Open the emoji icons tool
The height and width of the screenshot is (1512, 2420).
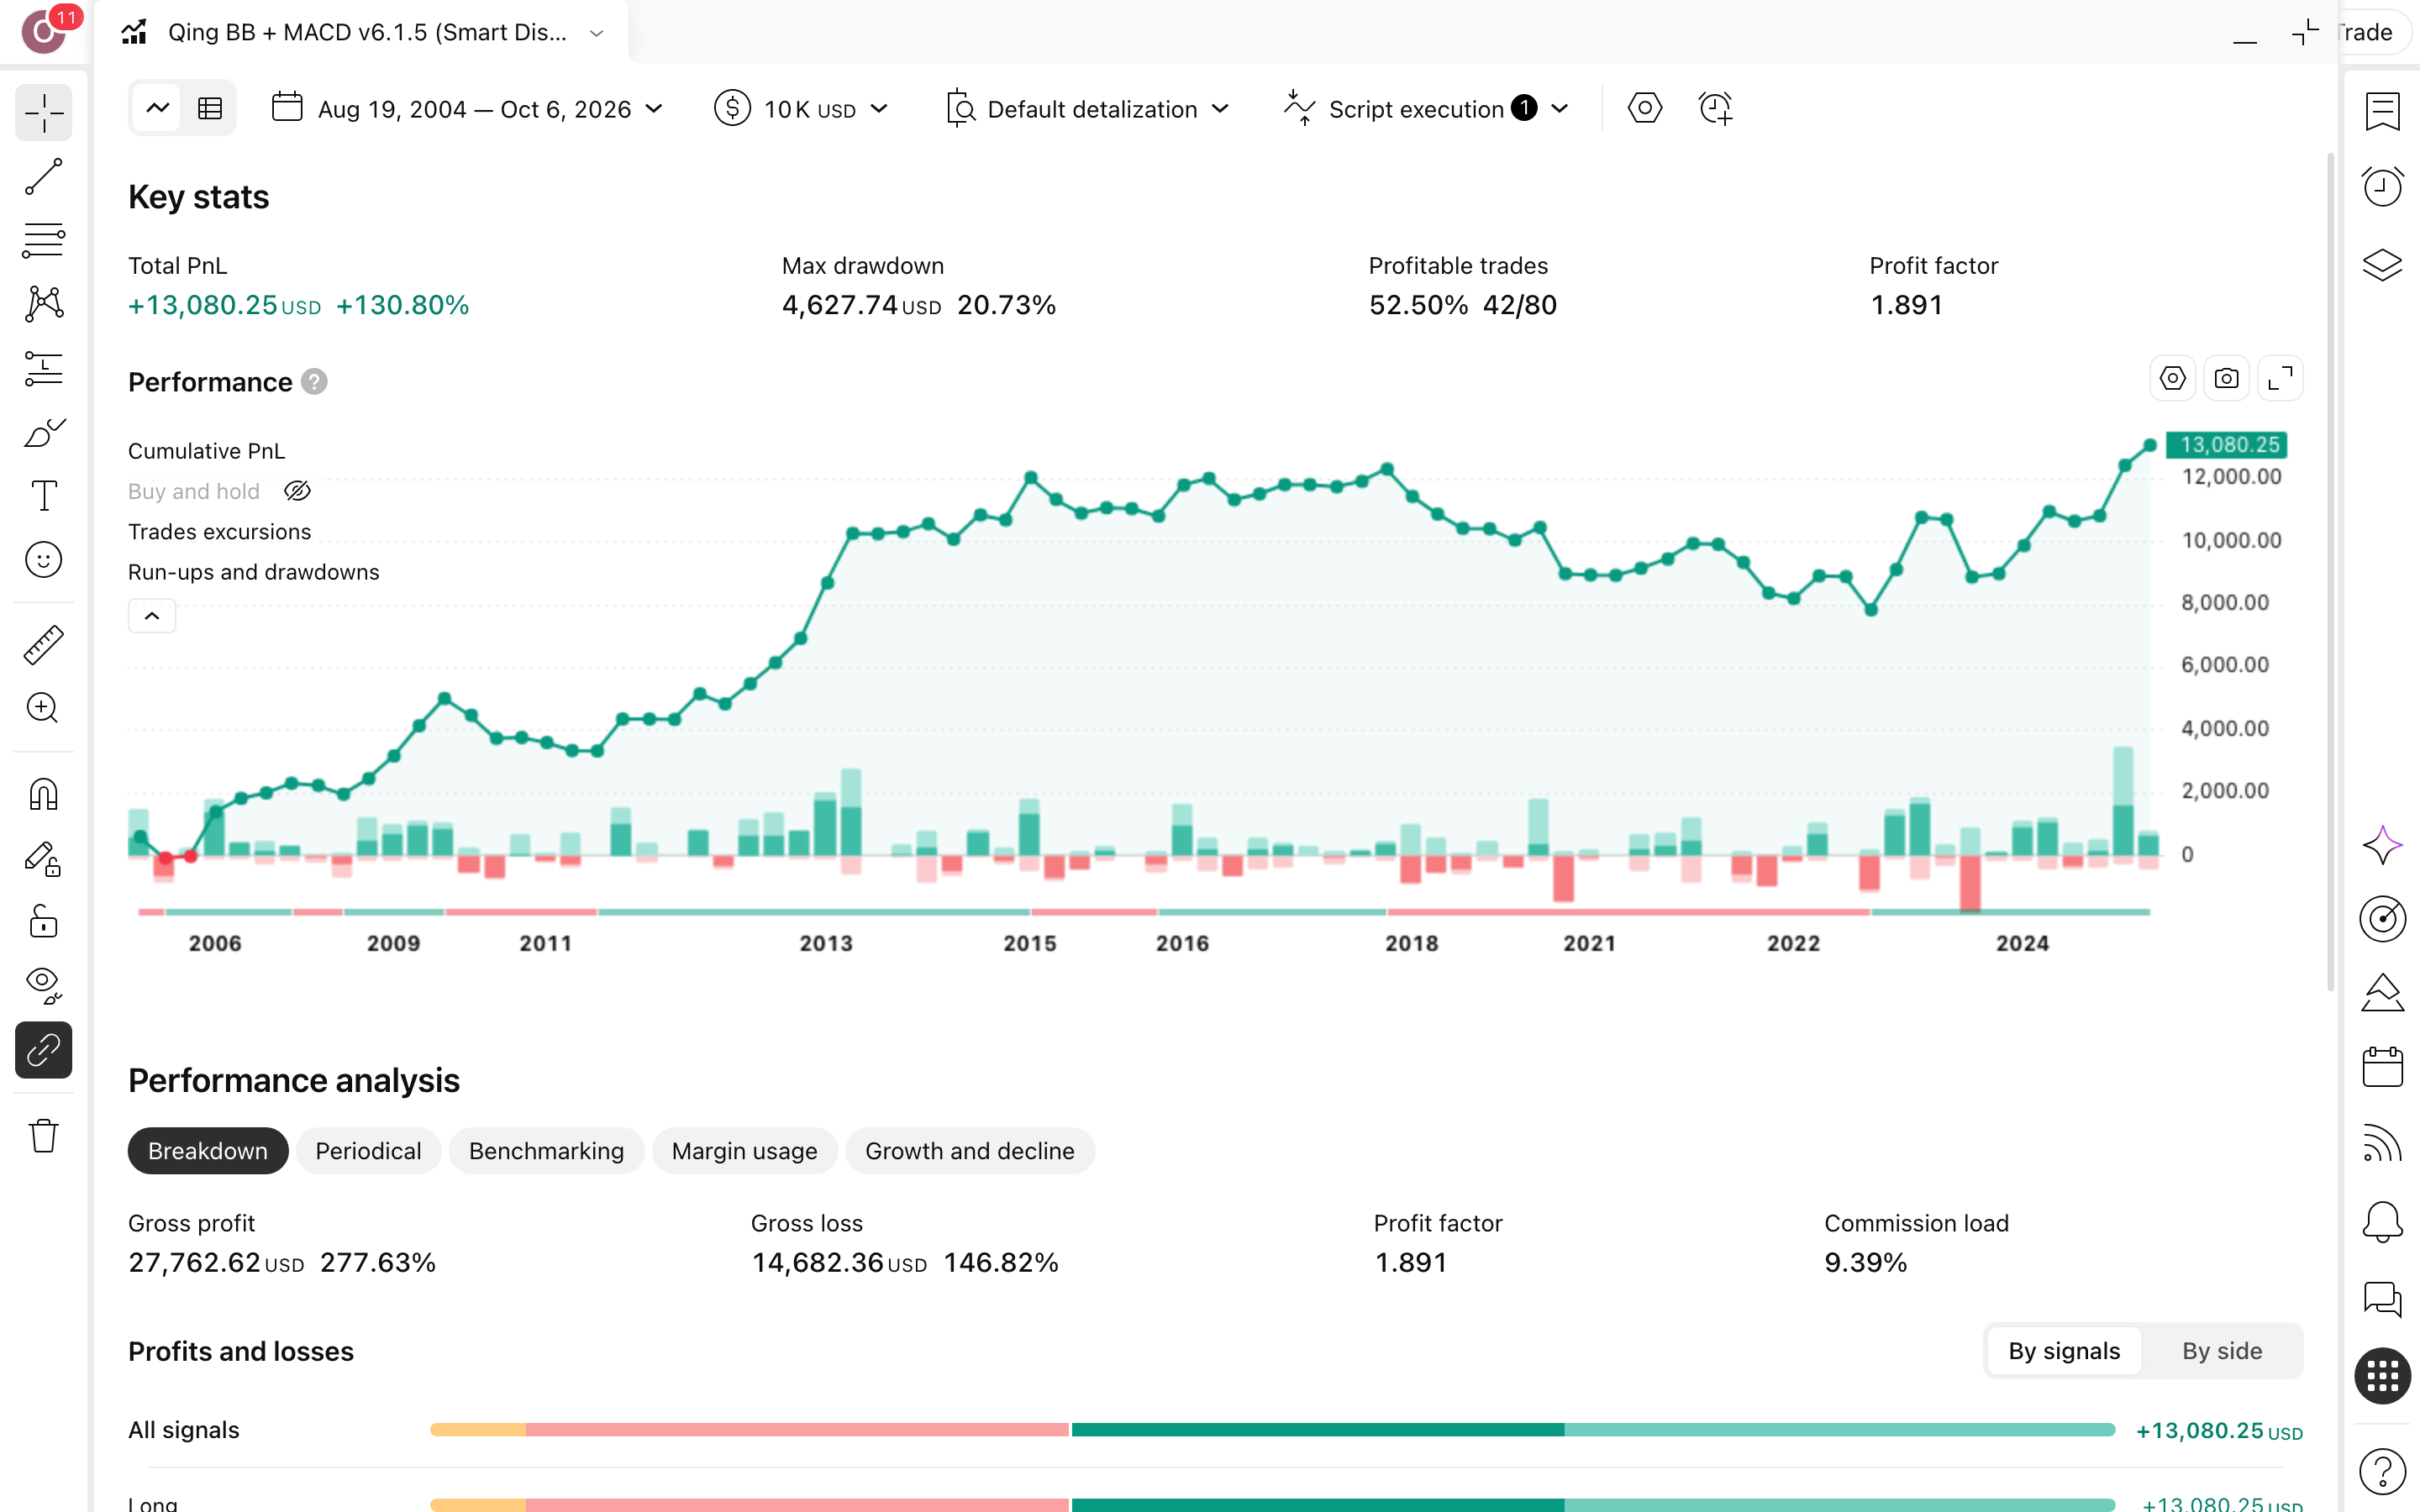[x=44, y=560]
